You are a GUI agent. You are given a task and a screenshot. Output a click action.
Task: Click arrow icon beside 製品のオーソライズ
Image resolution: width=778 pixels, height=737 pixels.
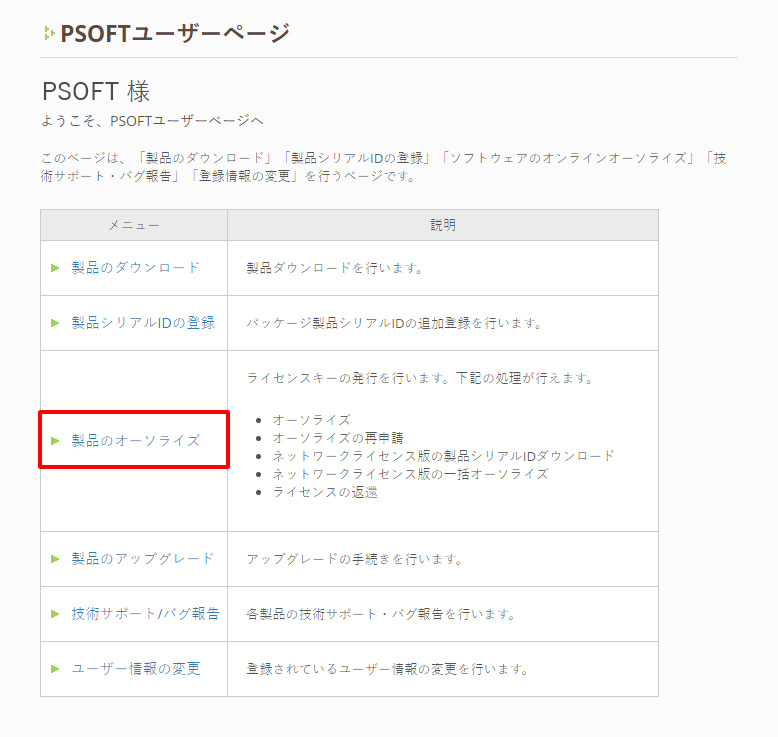(x=56, y=441)
